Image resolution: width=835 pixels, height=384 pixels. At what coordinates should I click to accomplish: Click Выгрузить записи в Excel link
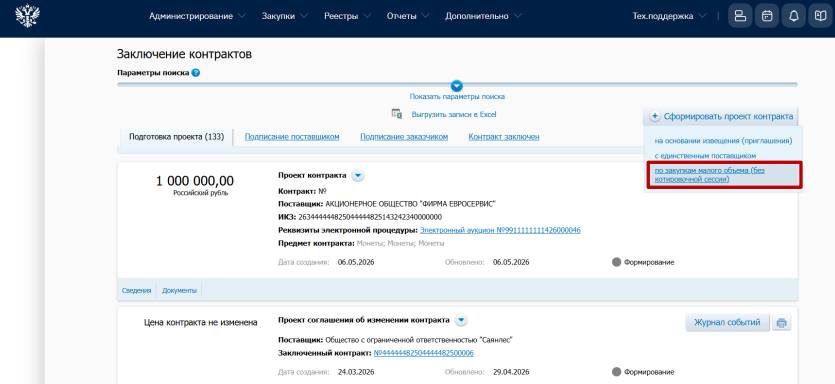454,115
